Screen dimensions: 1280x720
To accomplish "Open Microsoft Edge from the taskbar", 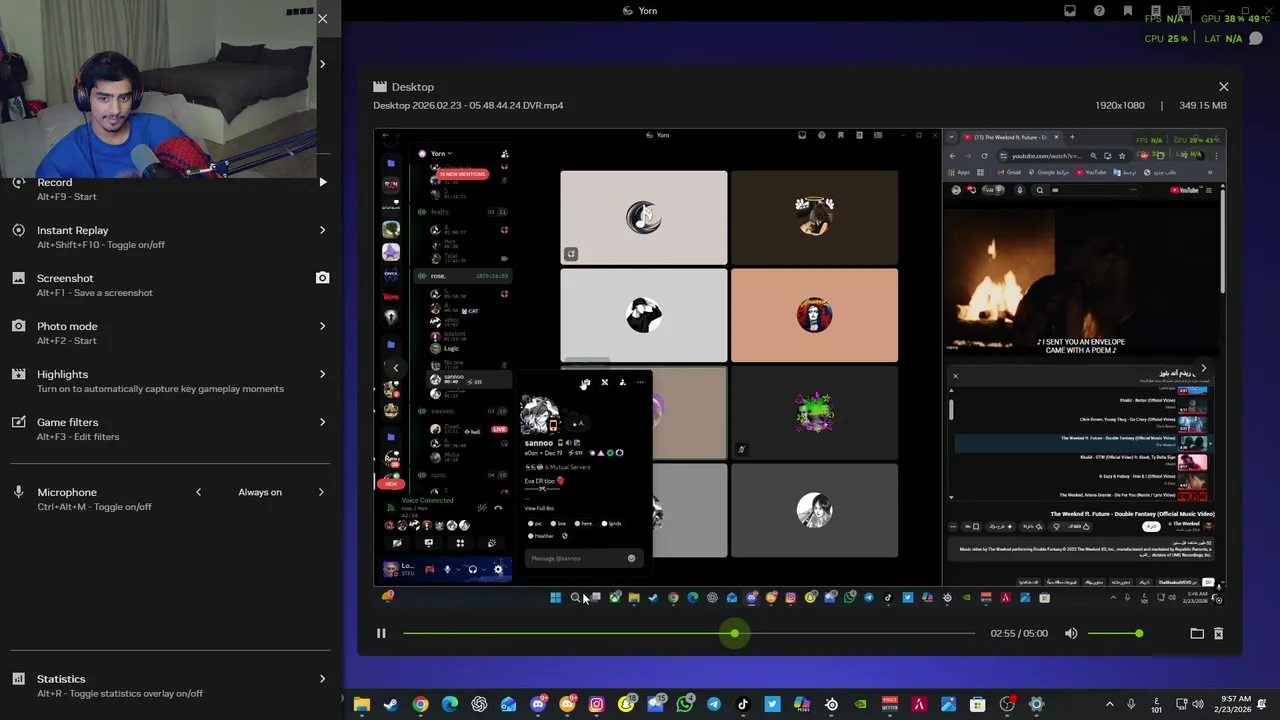I will click(450, 705).
